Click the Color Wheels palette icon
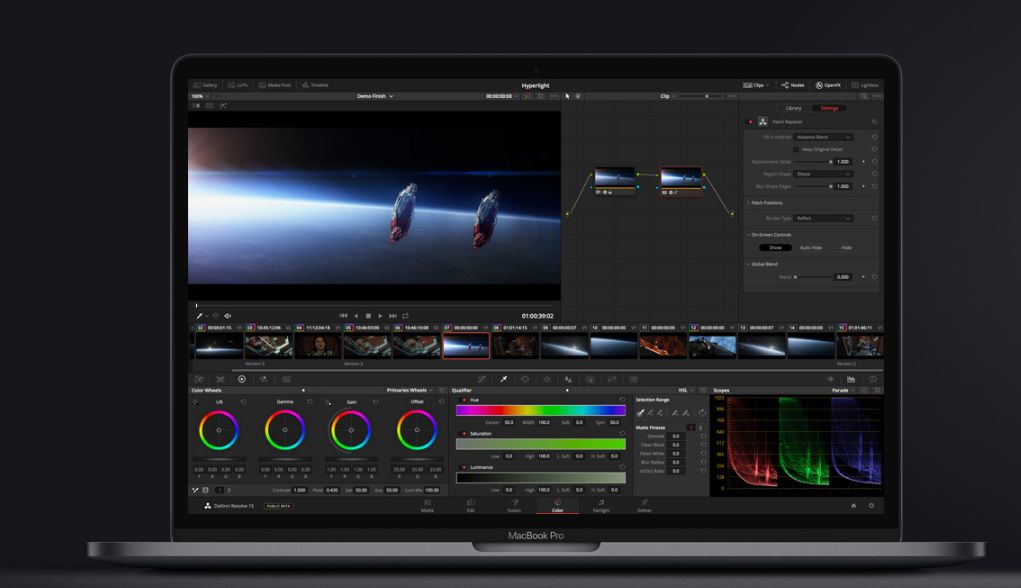The image size is (1021, 588). click(x=241, y=379)
